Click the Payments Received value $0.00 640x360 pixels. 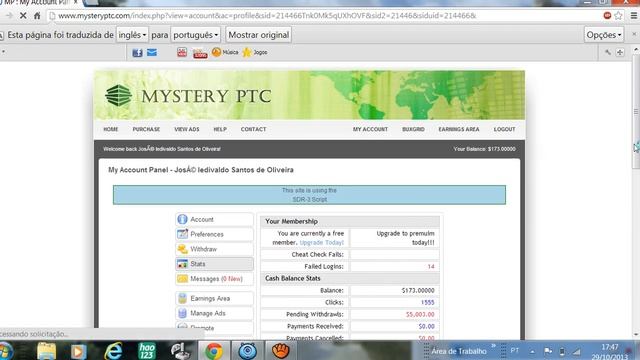pyautogui.click(x=426, y=327)
